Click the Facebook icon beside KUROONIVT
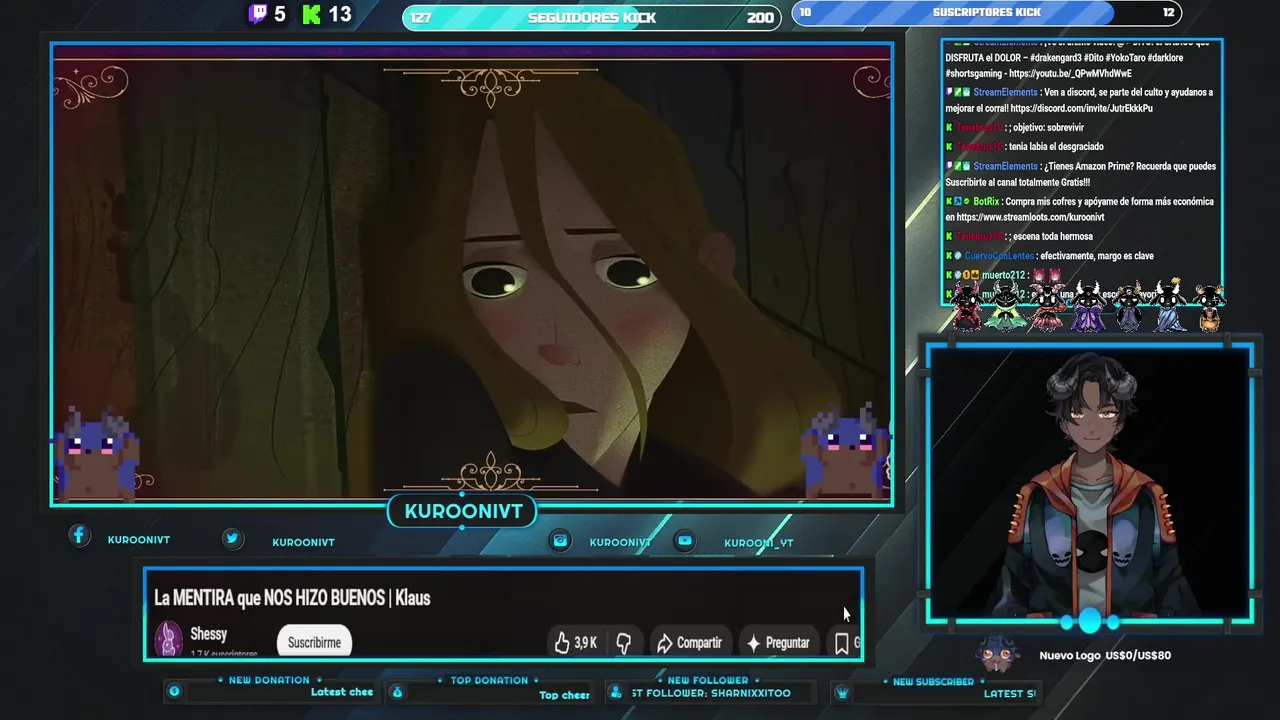 coord(79,536)
